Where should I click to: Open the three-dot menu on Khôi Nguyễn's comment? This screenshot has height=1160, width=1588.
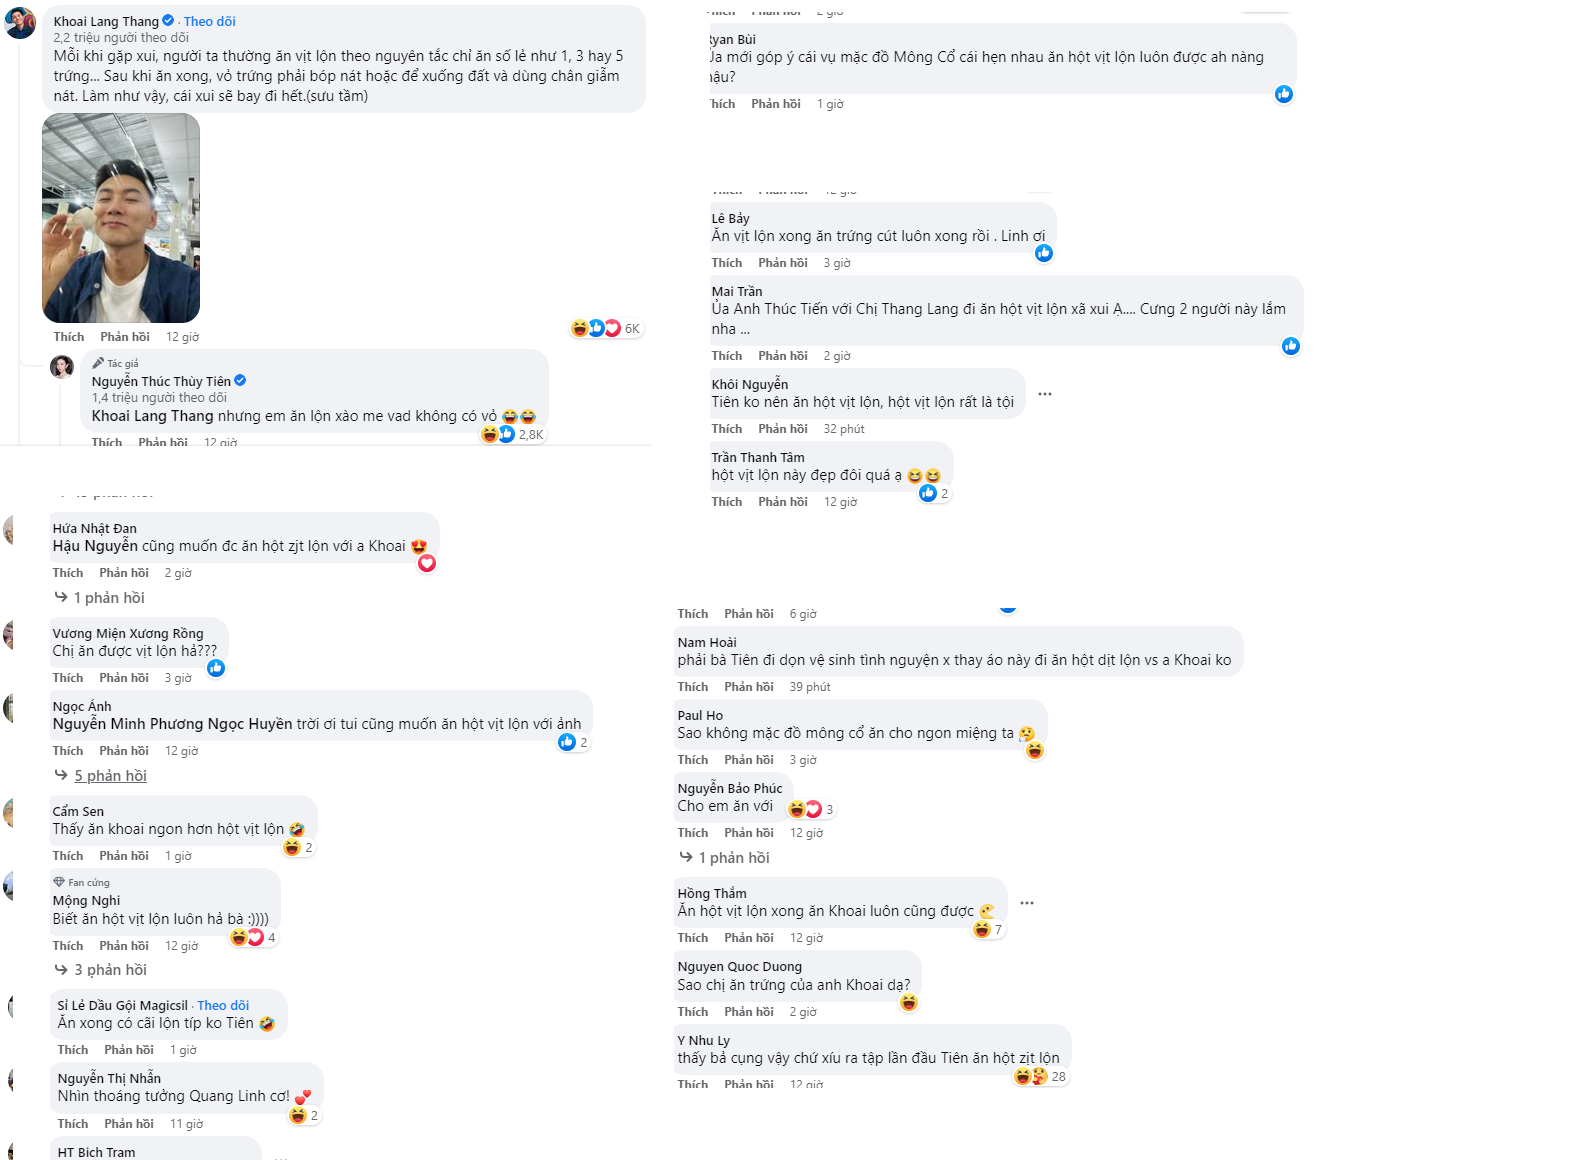tap(1045, 394)
